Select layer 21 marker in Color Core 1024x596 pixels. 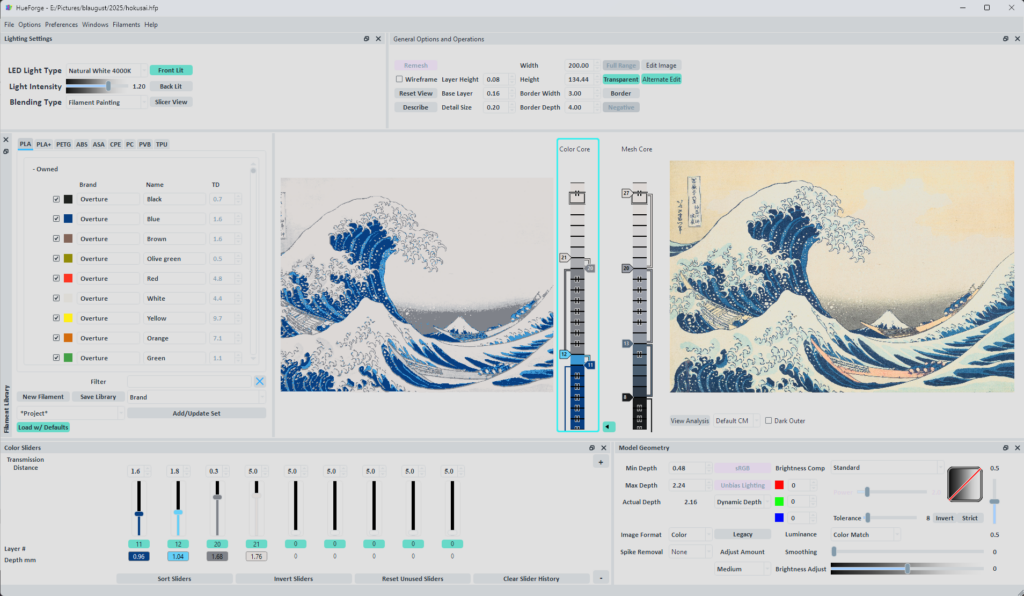coord(564,258)
